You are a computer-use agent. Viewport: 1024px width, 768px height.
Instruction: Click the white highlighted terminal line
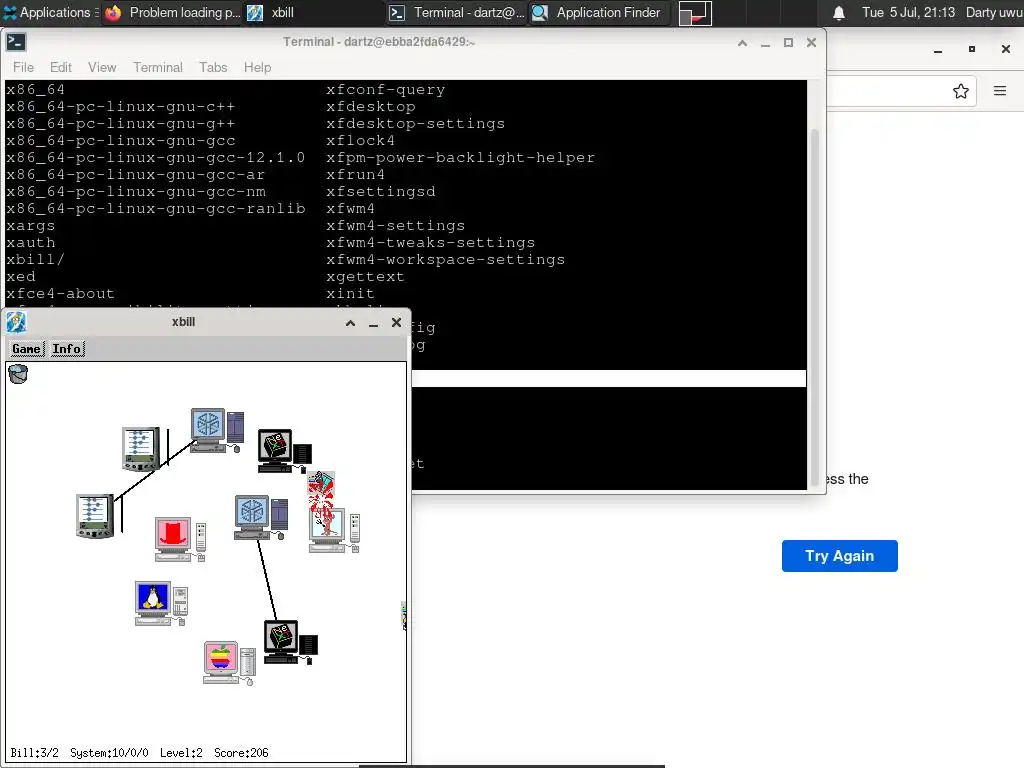[609, 378]
